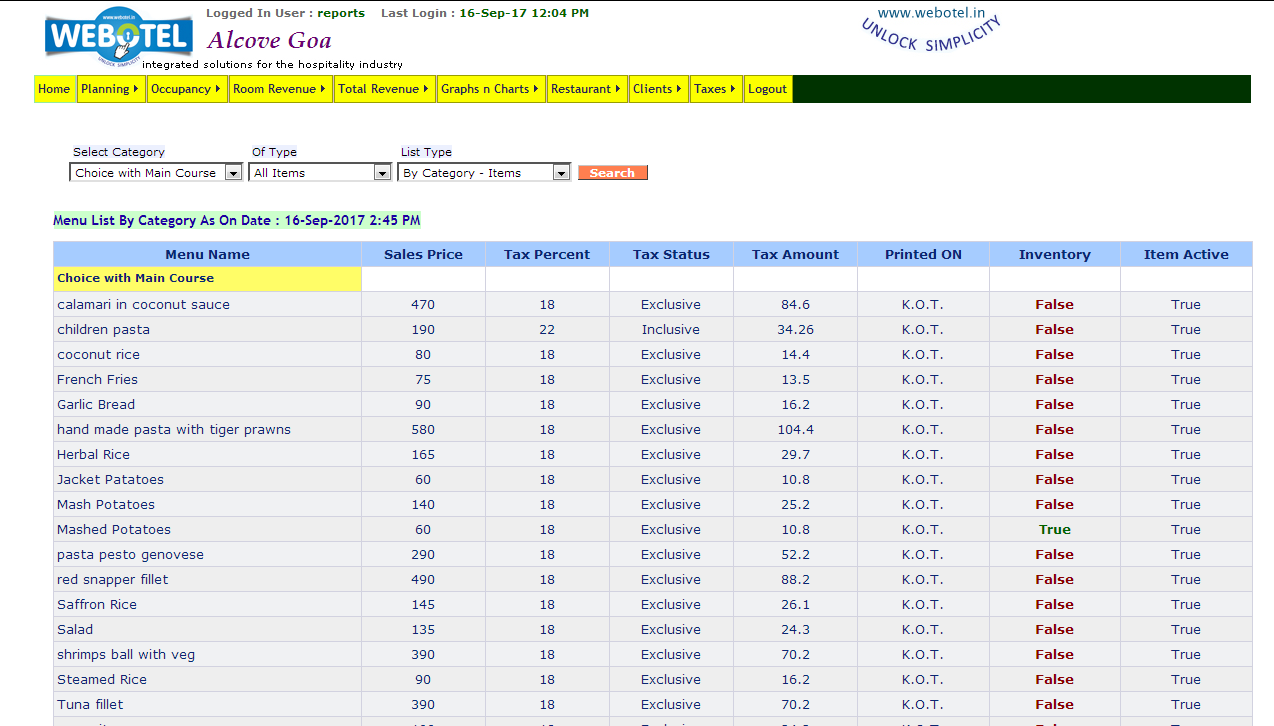
Task: Open the Total Revenue menu
Action: [385, 89]
